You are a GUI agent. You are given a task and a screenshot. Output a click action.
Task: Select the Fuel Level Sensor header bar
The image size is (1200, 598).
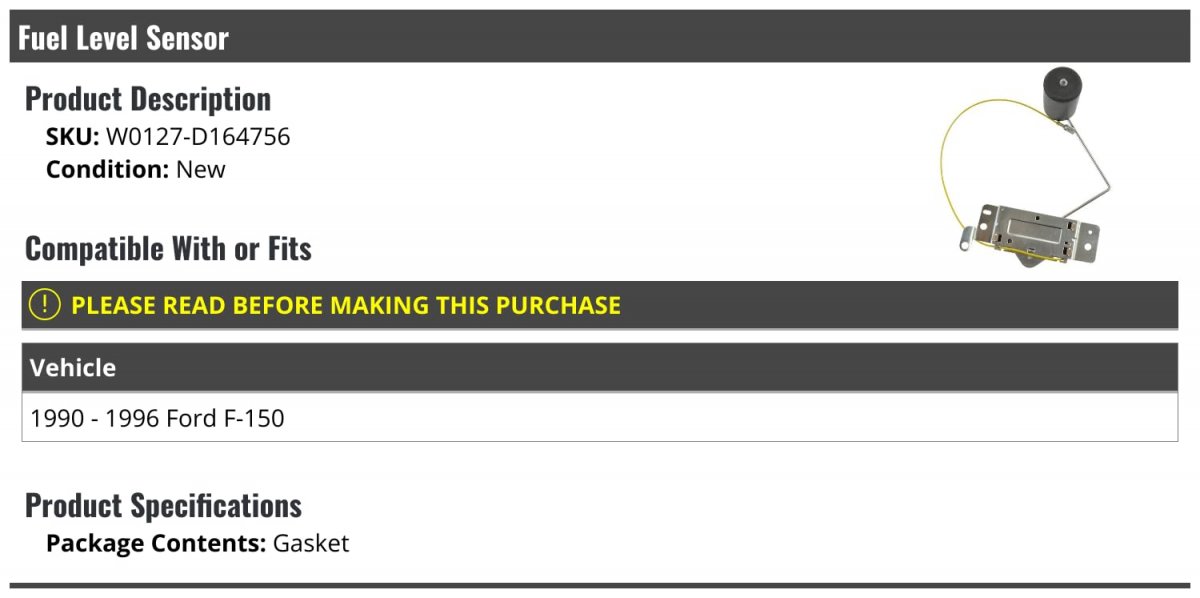[600, 37]
